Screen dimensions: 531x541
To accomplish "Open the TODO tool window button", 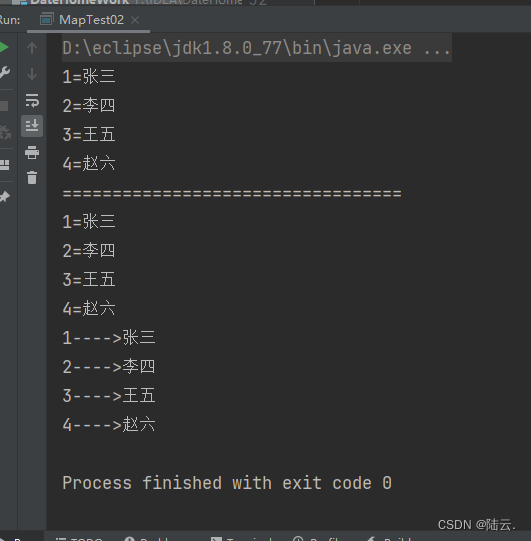I will coord(79,538).
